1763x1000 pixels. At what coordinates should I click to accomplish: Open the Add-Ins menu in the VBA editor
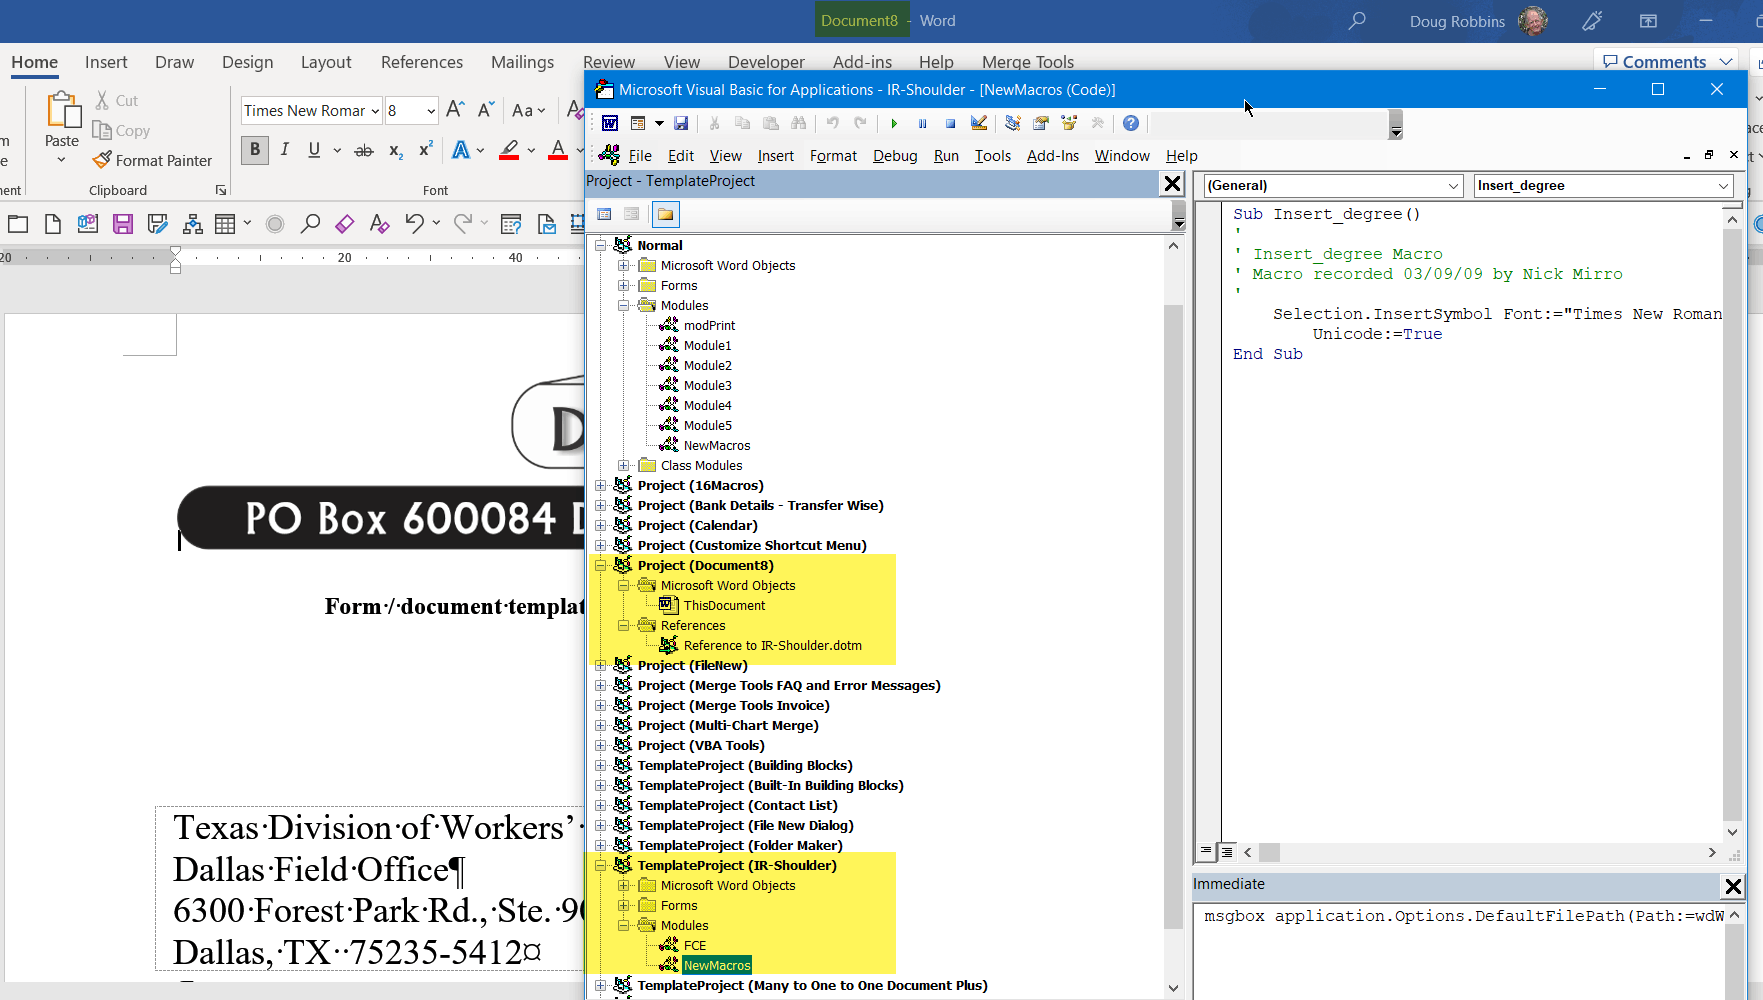click(1053, 156)
